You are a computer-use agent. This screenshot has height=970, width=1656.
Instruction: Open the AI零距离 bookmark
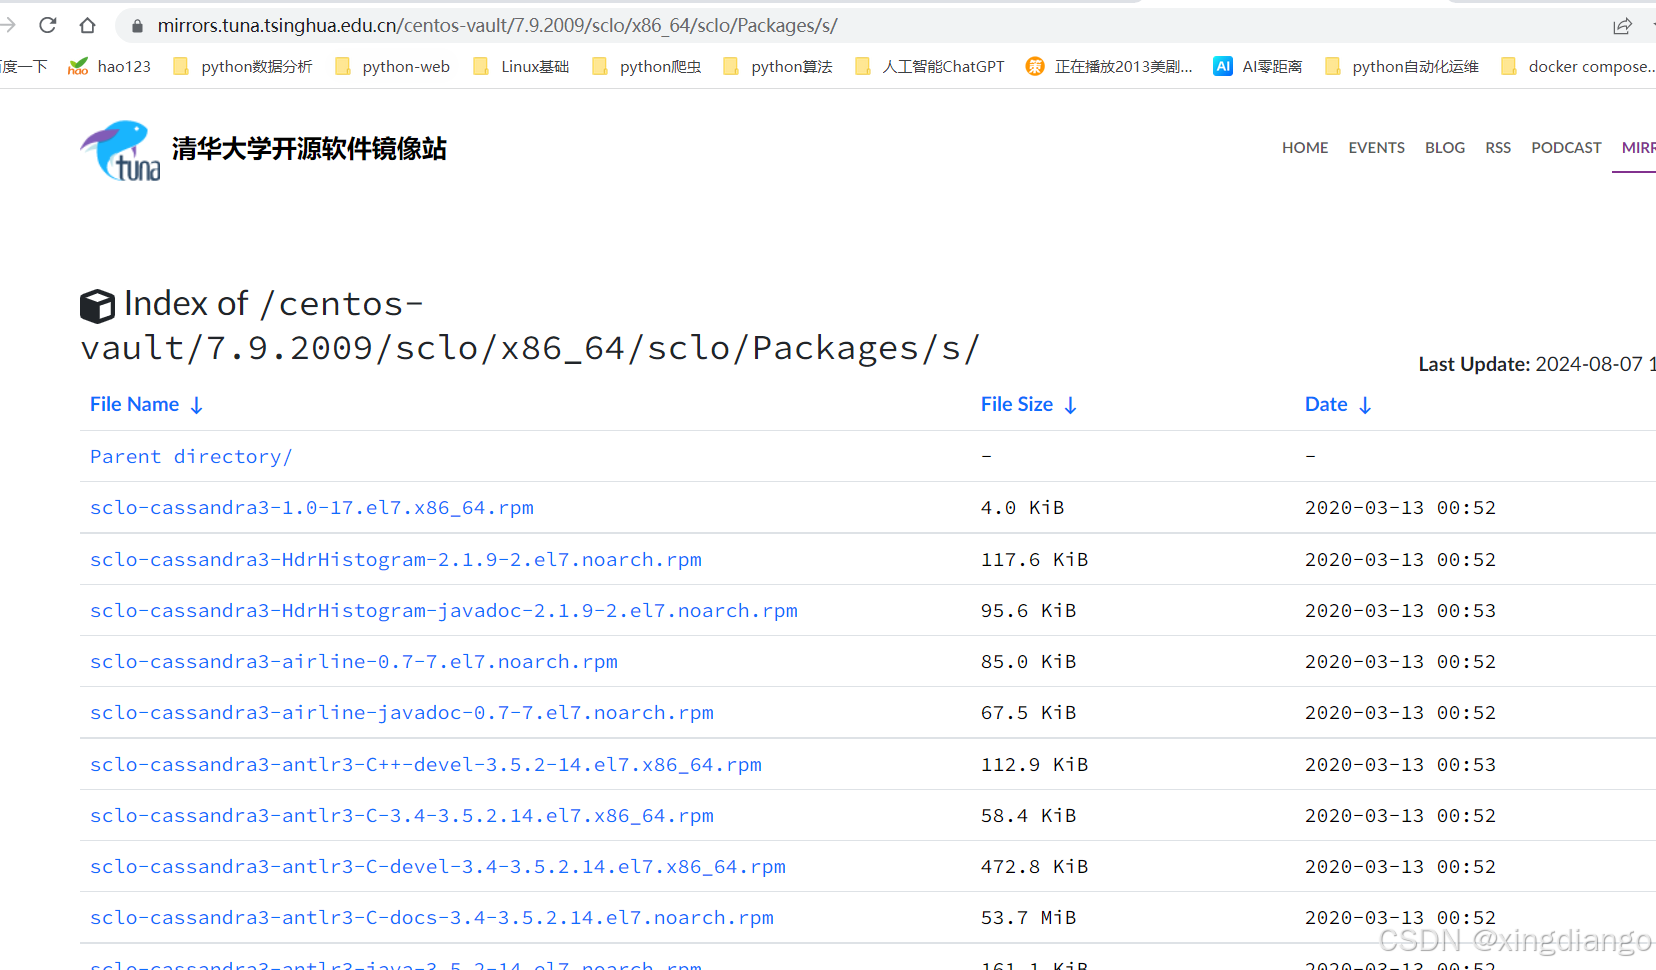point(1258,67)
